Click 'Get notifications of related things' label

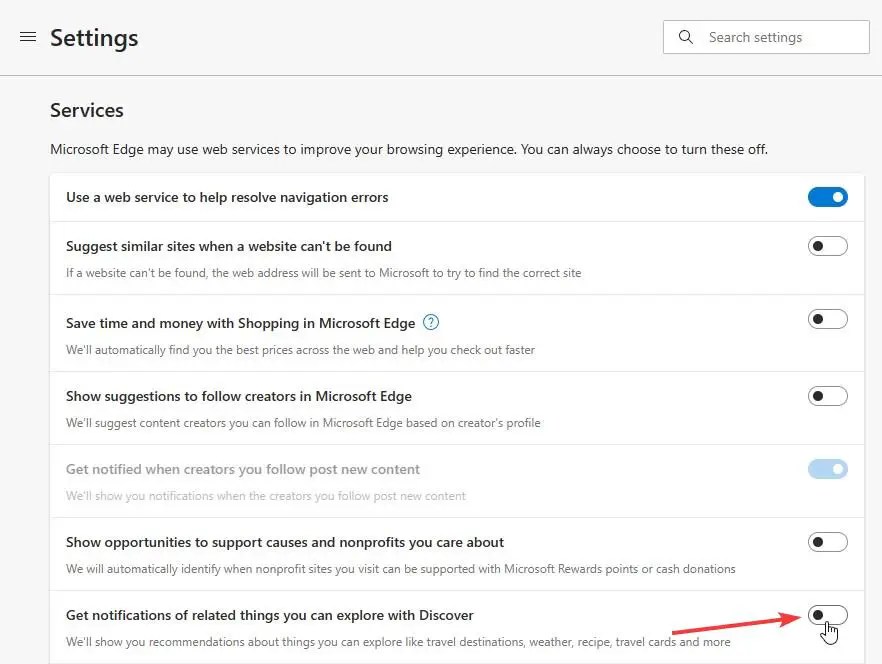tap(269, 616)
